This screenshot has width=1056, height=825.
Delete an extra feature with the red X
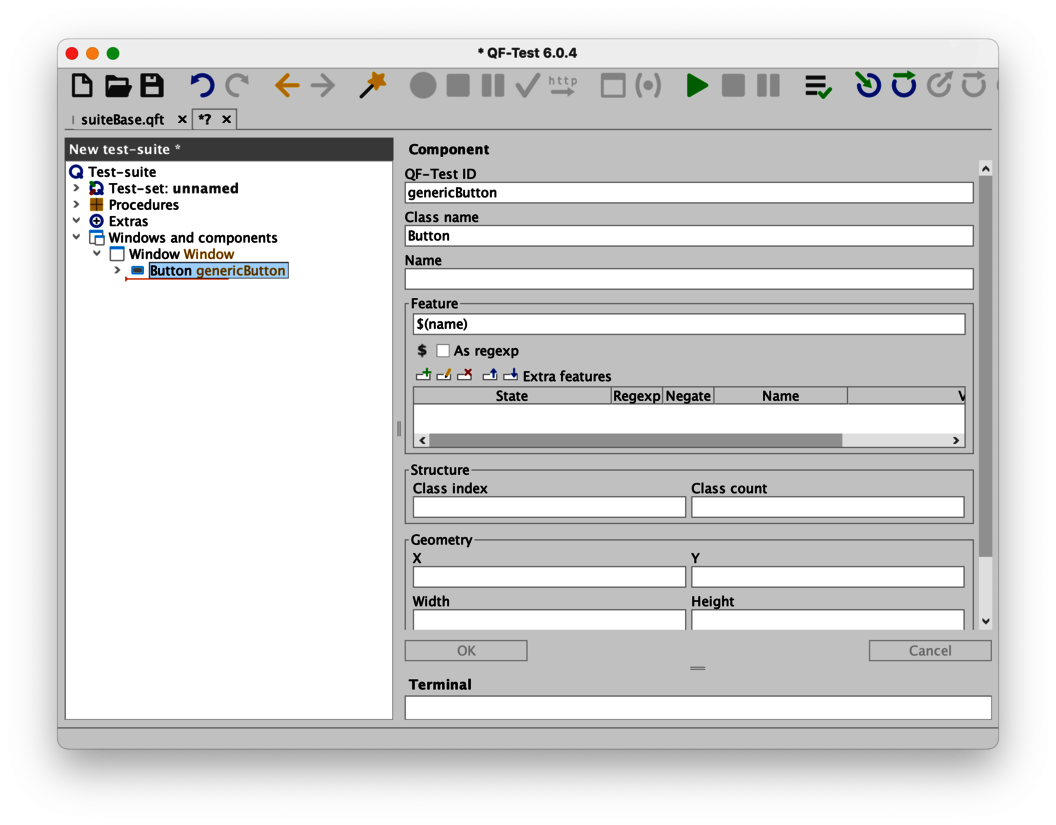[465, 375]
